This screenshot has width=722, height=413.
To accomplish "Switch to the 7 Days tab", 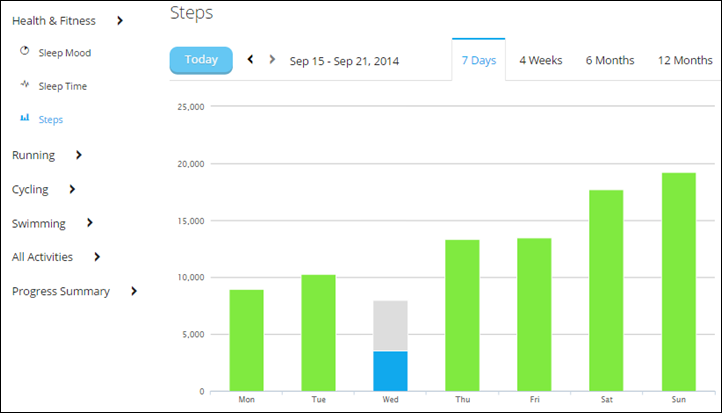I will pos(479,60).
